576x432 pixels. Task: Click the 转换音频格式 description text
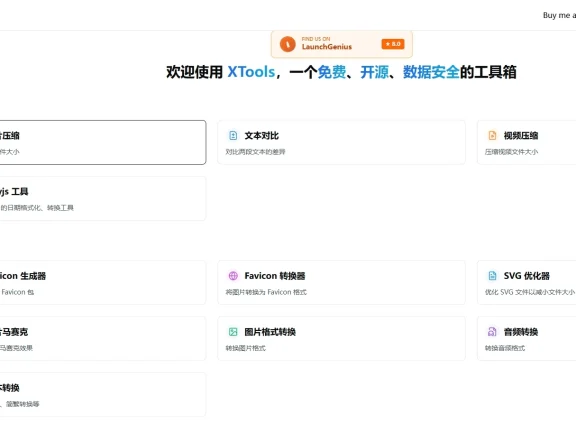pyautogui.click(x=505, y=348)
